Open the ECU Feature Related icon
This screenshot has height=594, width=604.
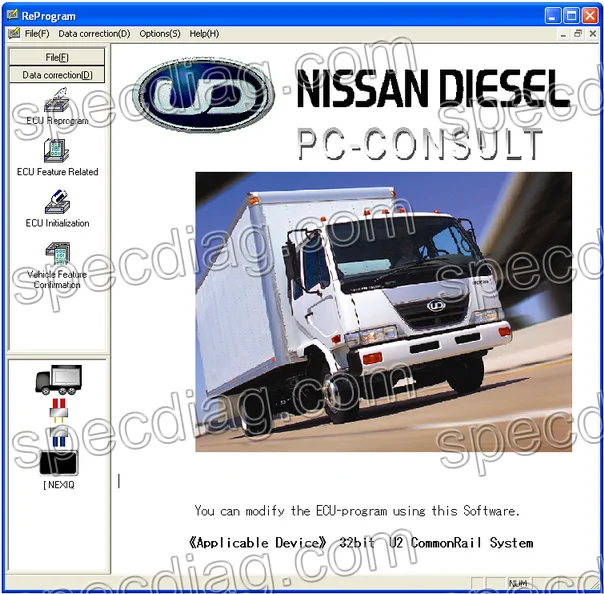coord(56,151)
